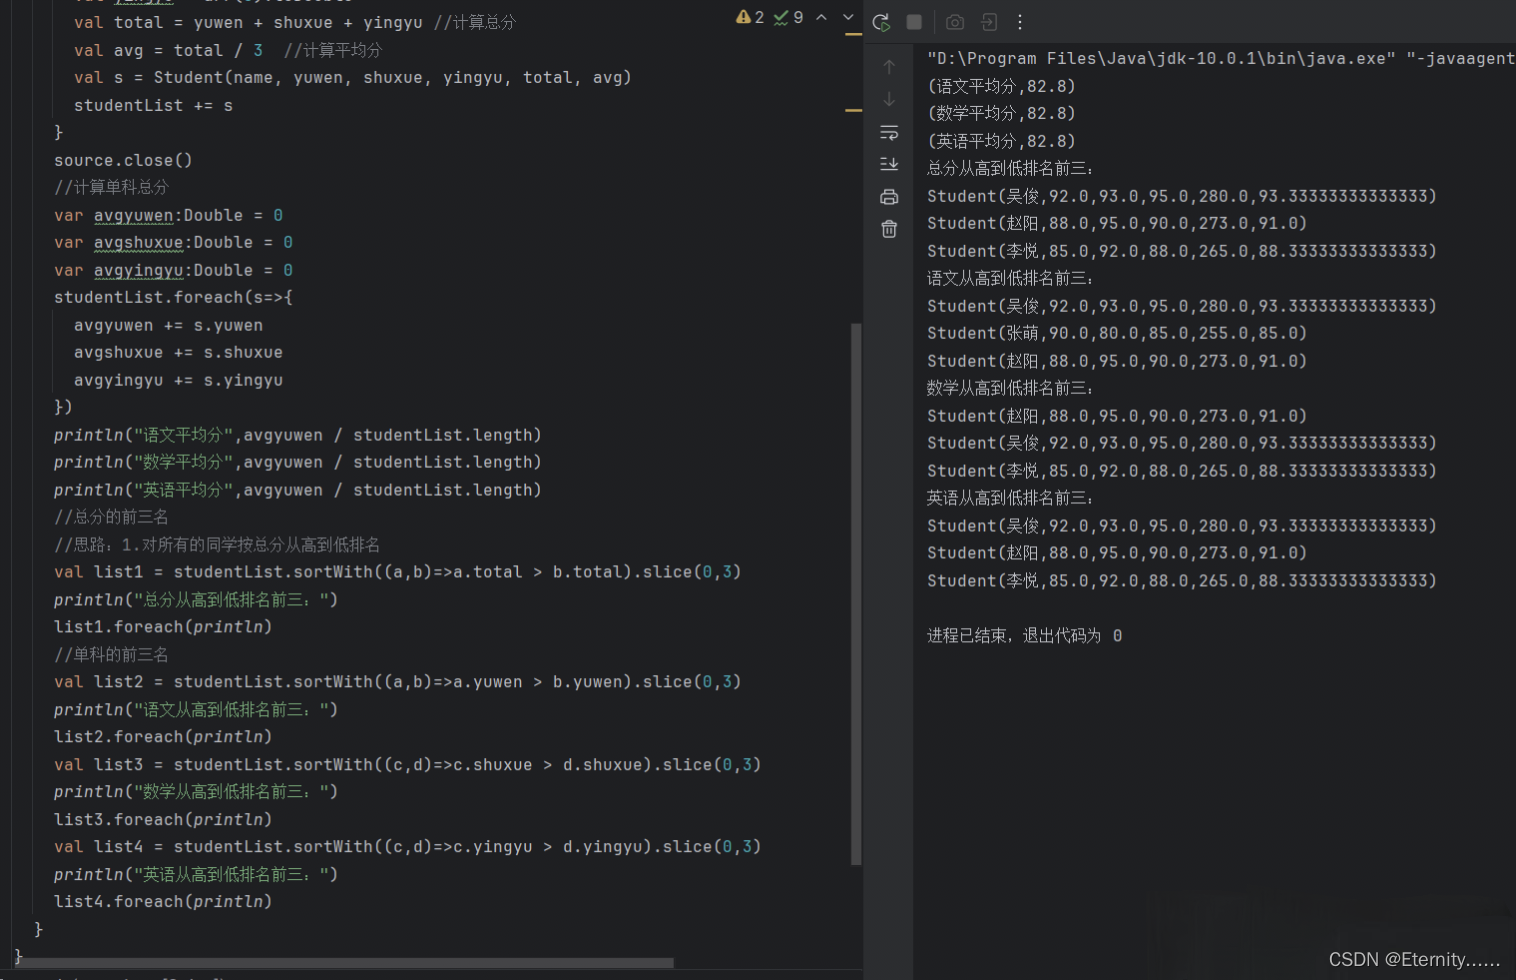Click the camera thread dump icon
The image size is (1516, 980).
point(955,22)
